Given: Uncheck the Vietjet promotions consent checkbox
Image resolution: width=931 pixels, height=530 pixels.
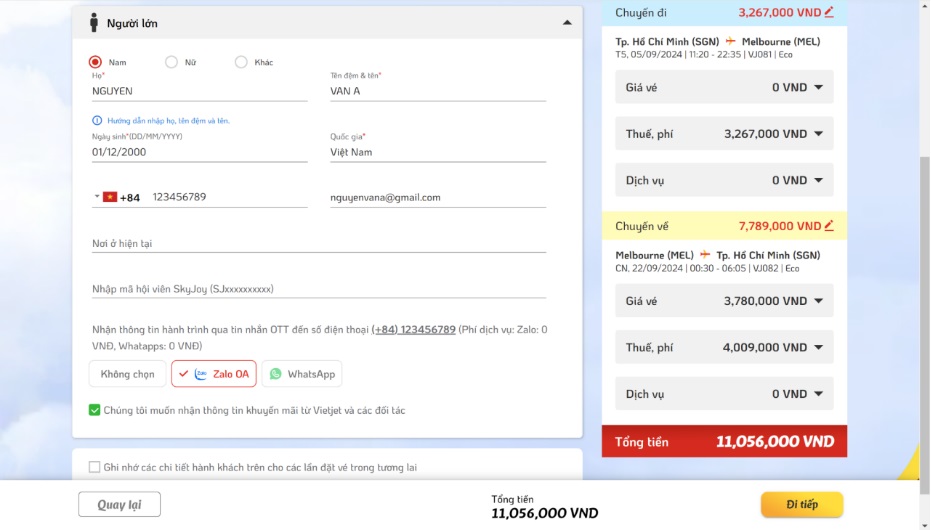Looking at the screenshot, I should pyautogui.click(x=95, y=410).
